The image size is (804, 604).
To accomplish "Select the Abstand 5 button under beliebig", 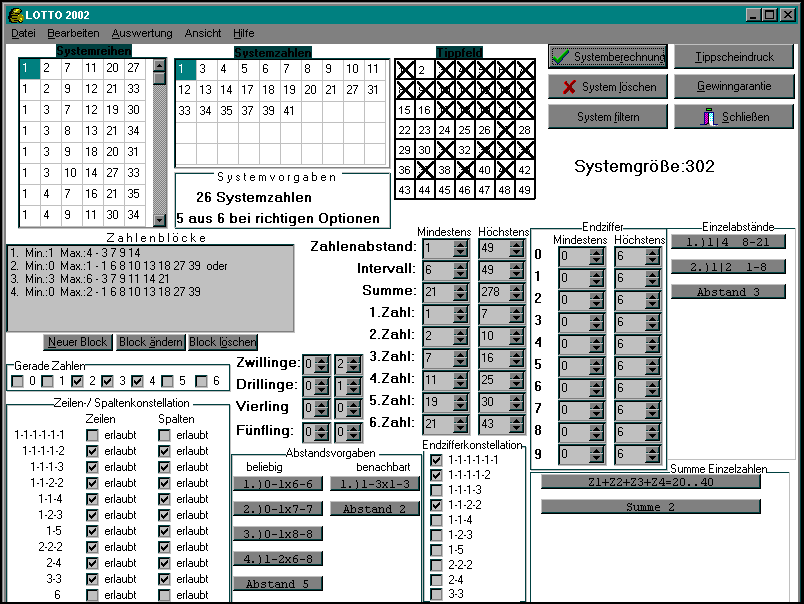I will pyautogui.click(x=278, y=583).
